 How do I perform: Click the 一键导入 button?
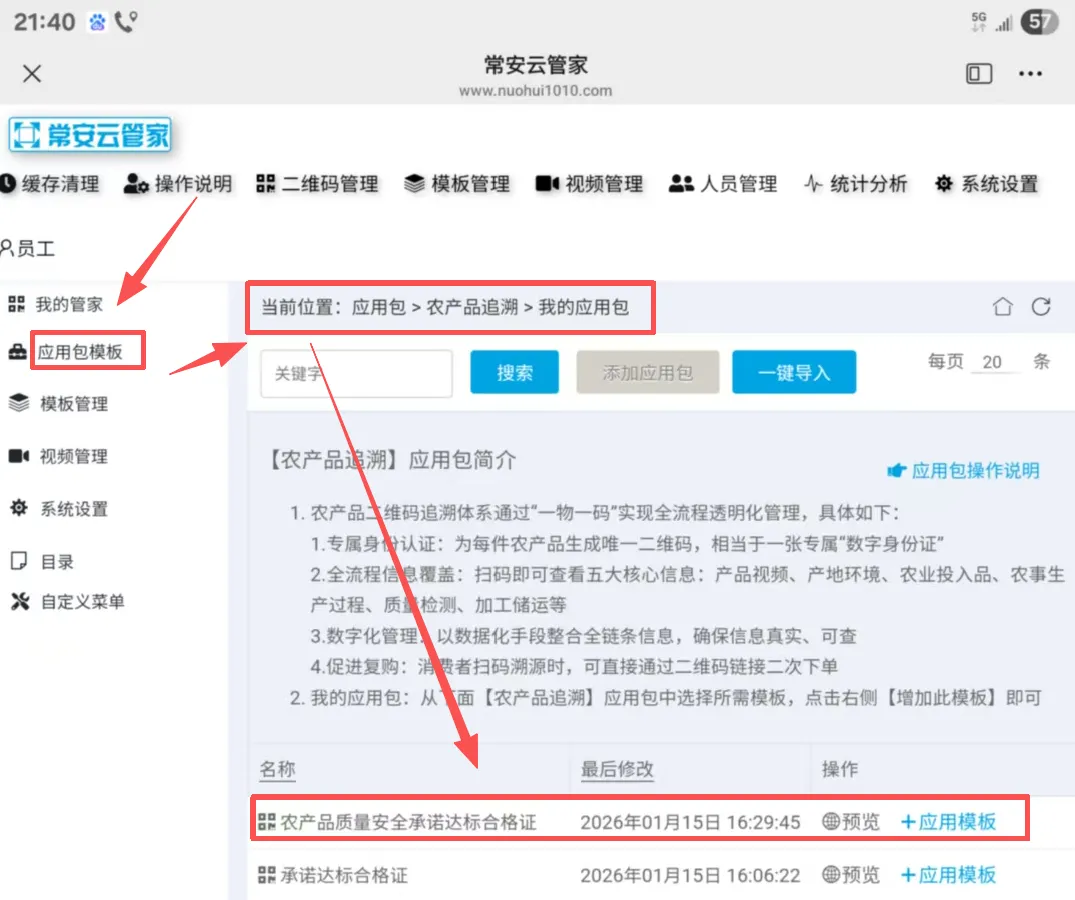[x=794, y=373]
